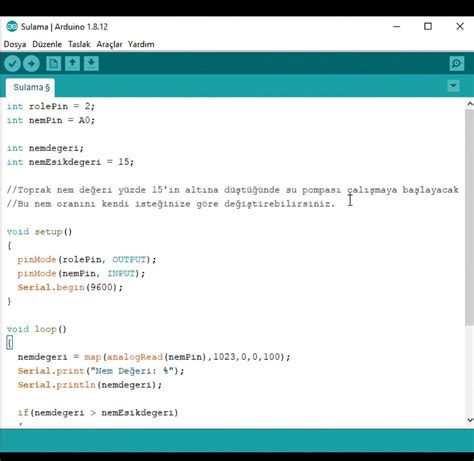Open the Araçlar menu

pos(109,44)
